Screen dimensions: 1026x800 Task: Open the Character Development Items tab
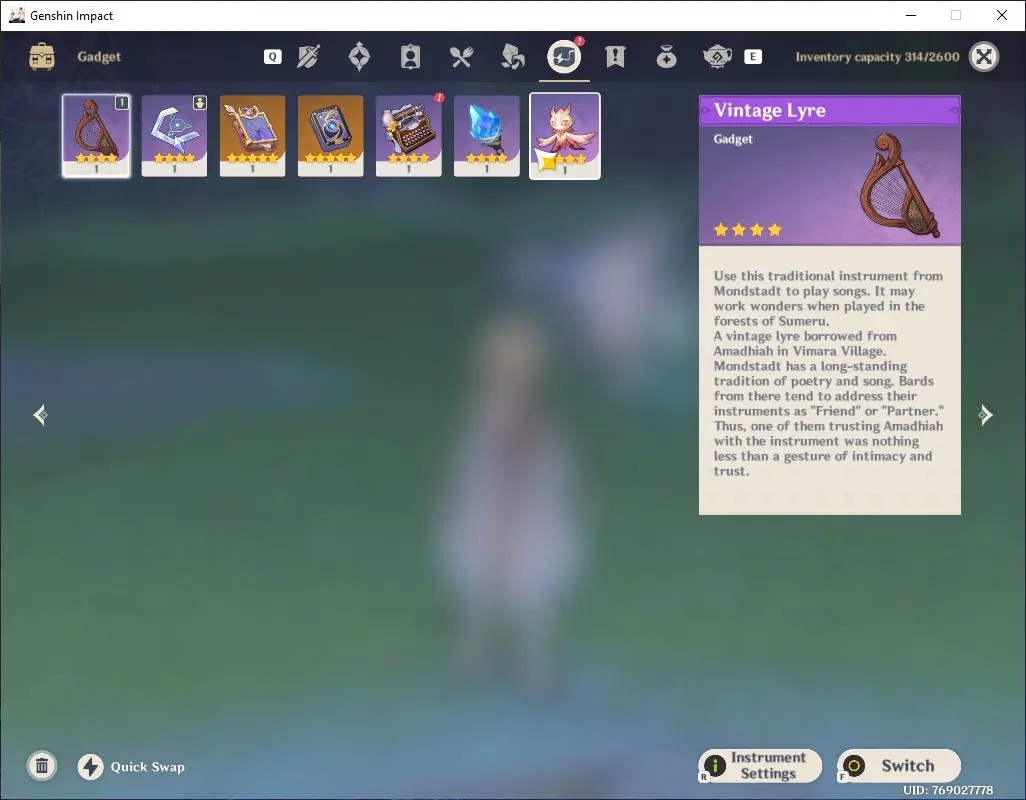pos(410,57)
